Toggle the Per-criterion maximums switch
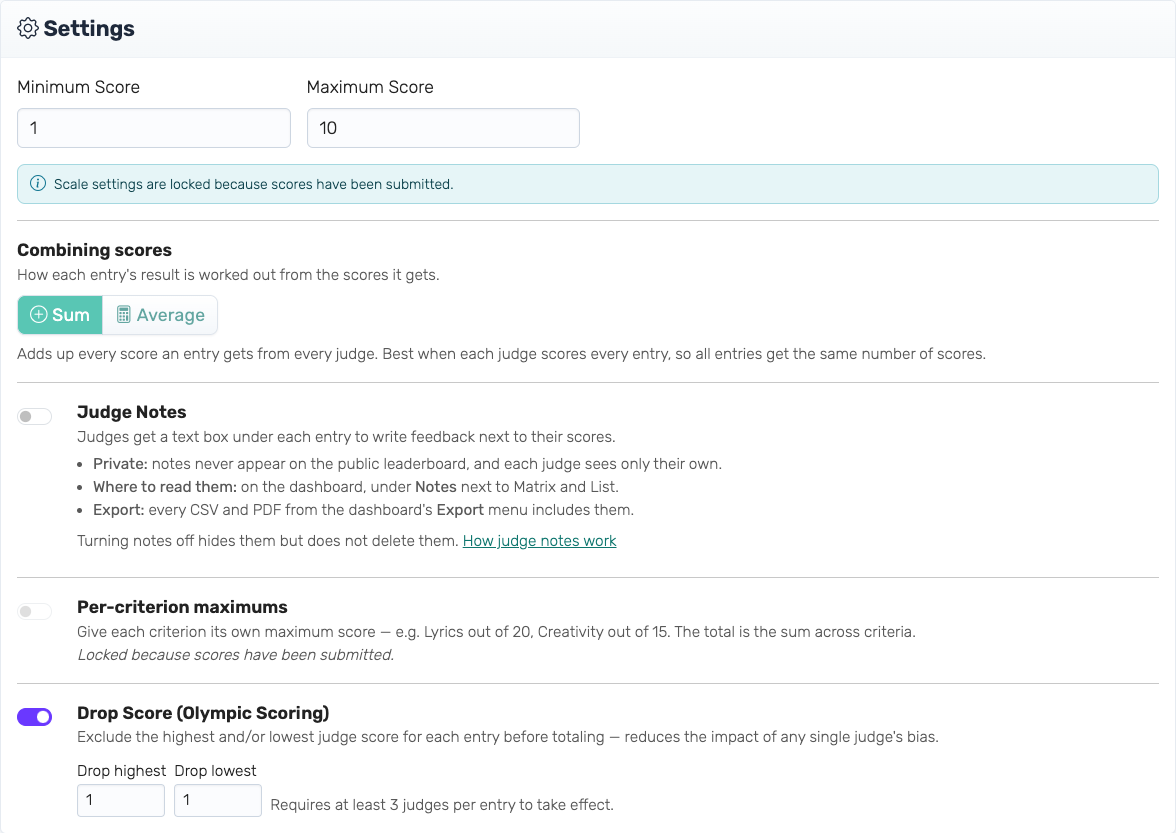 tap(34, 611)
